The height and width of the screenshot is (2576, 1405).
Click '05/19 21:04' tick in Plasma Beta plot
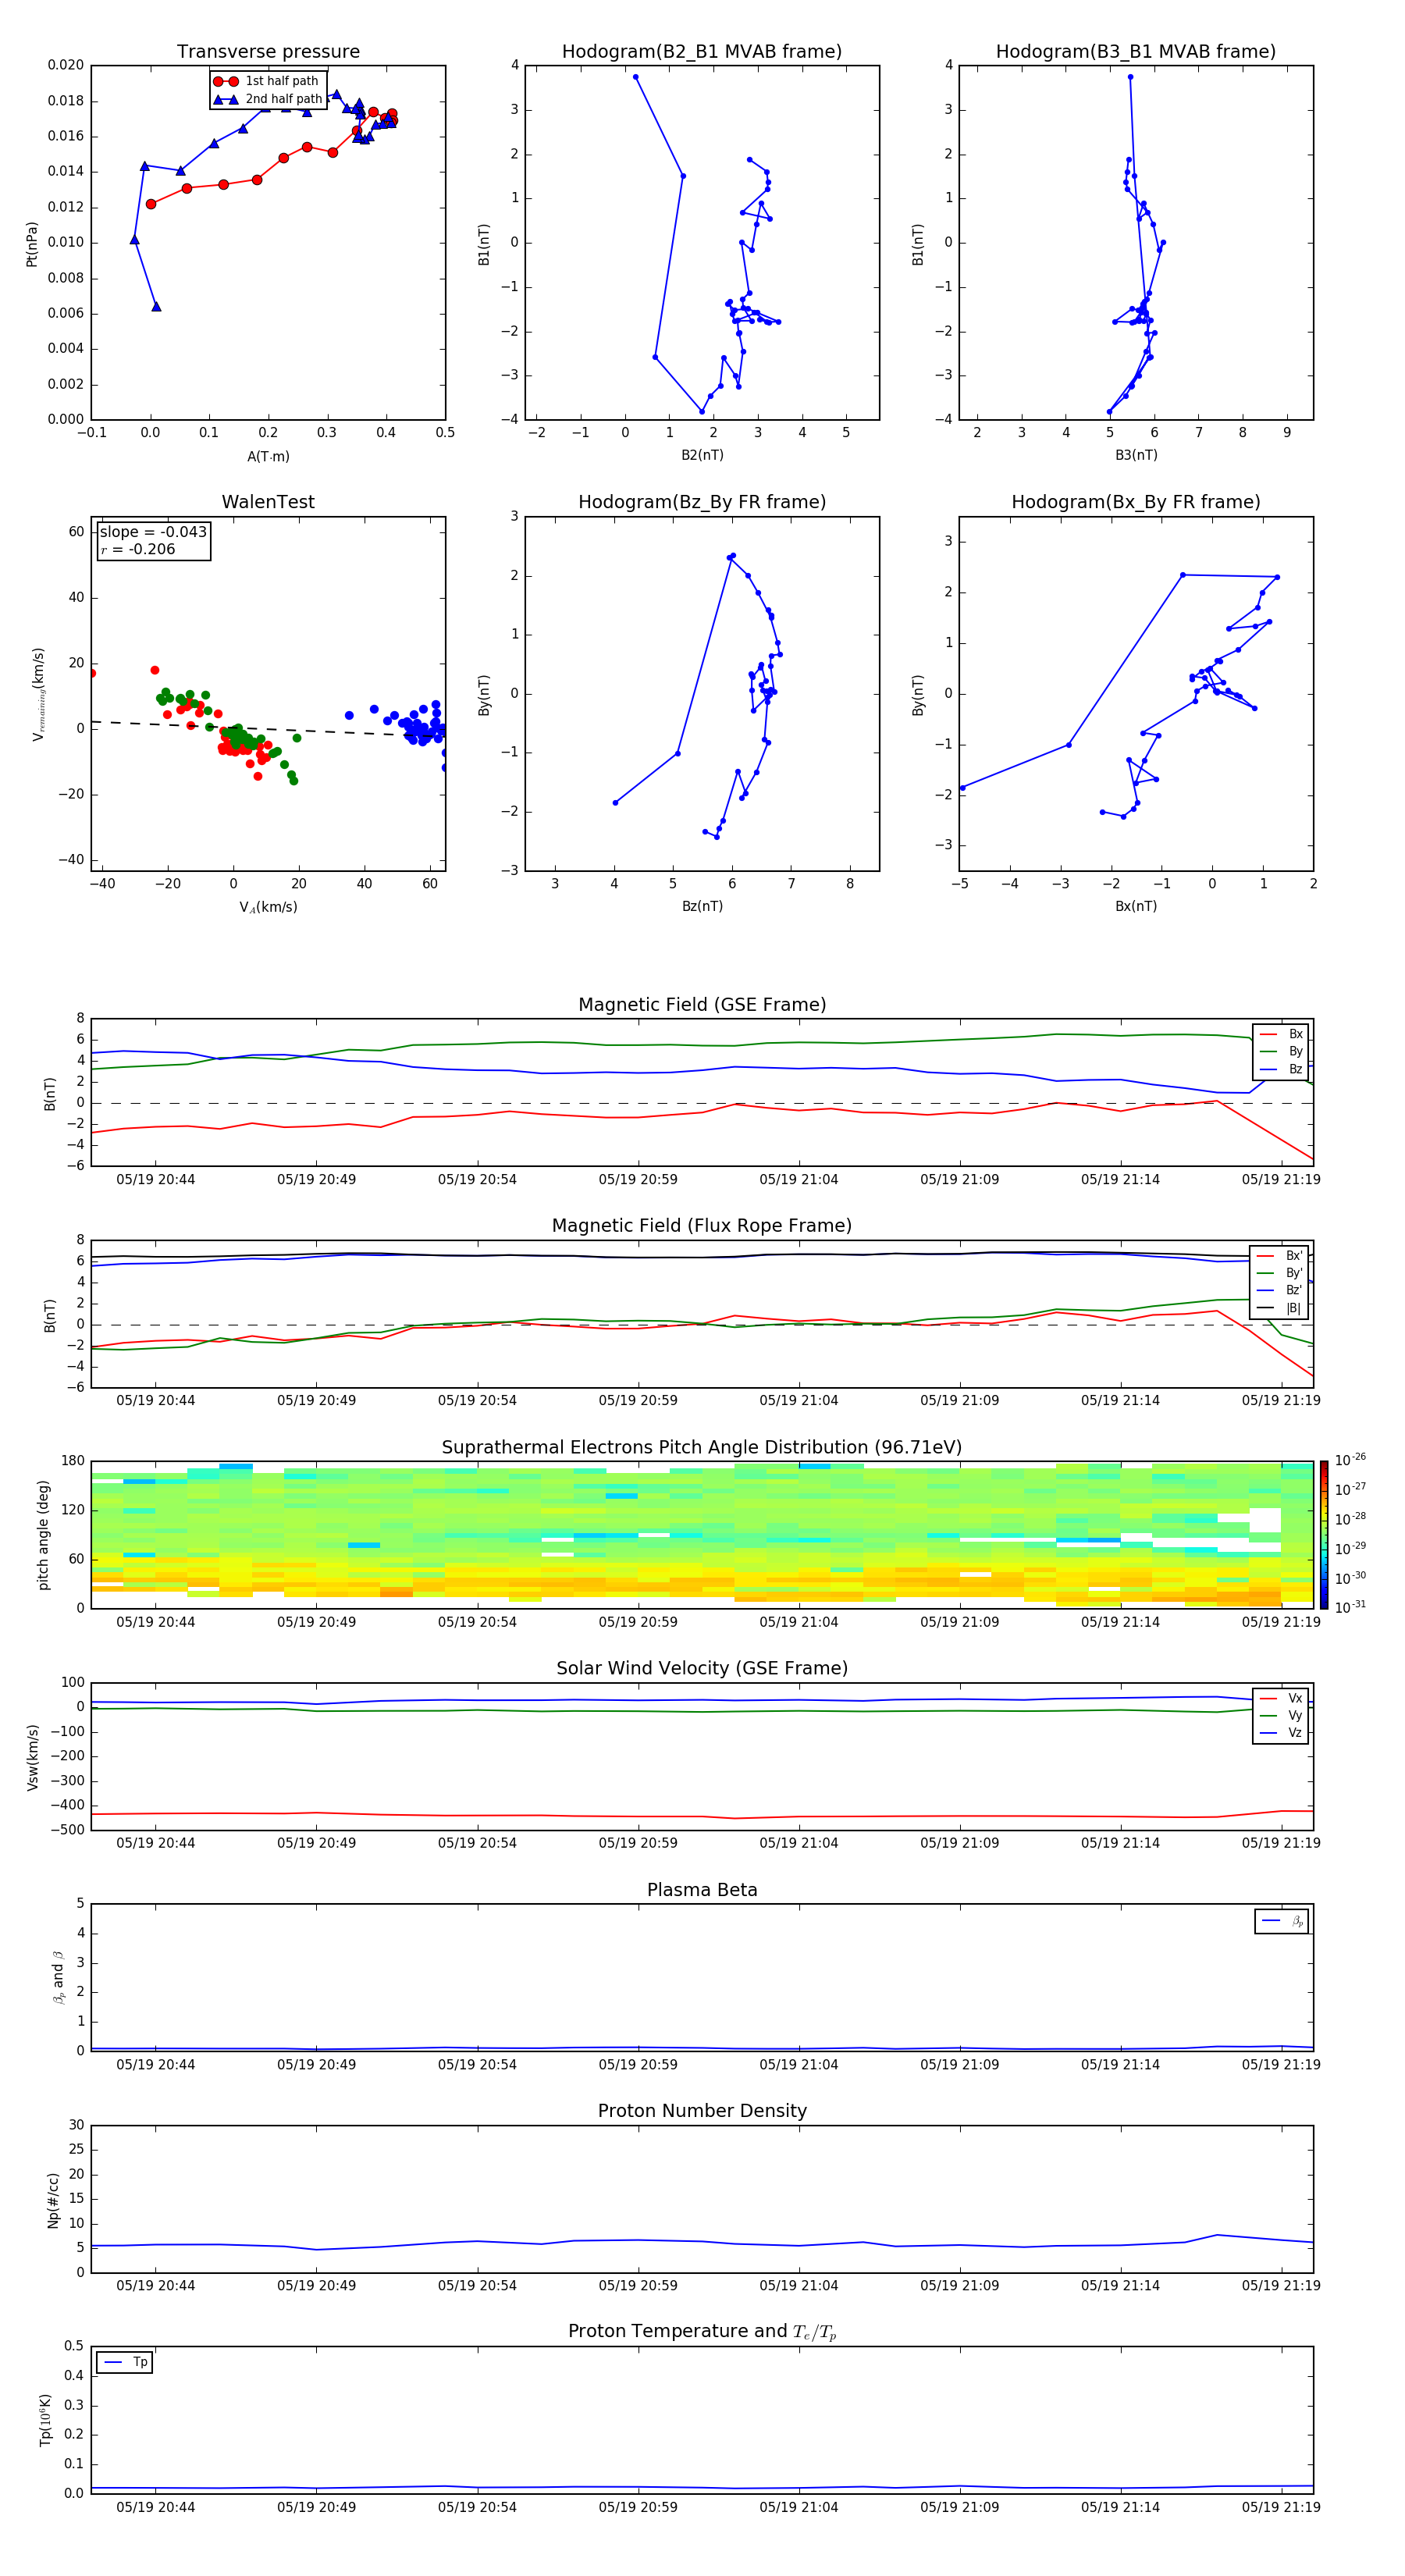coord(798,2064)
